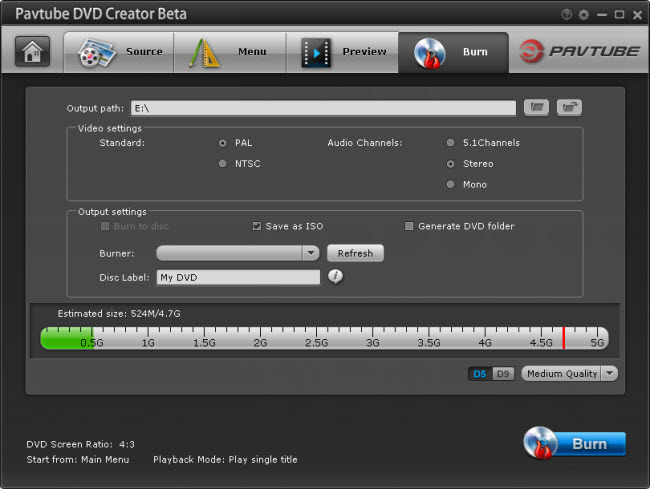Click the green used-space portion of size bar
The width and height of the screenshot is (650, 489).
[x=67, y=338]
